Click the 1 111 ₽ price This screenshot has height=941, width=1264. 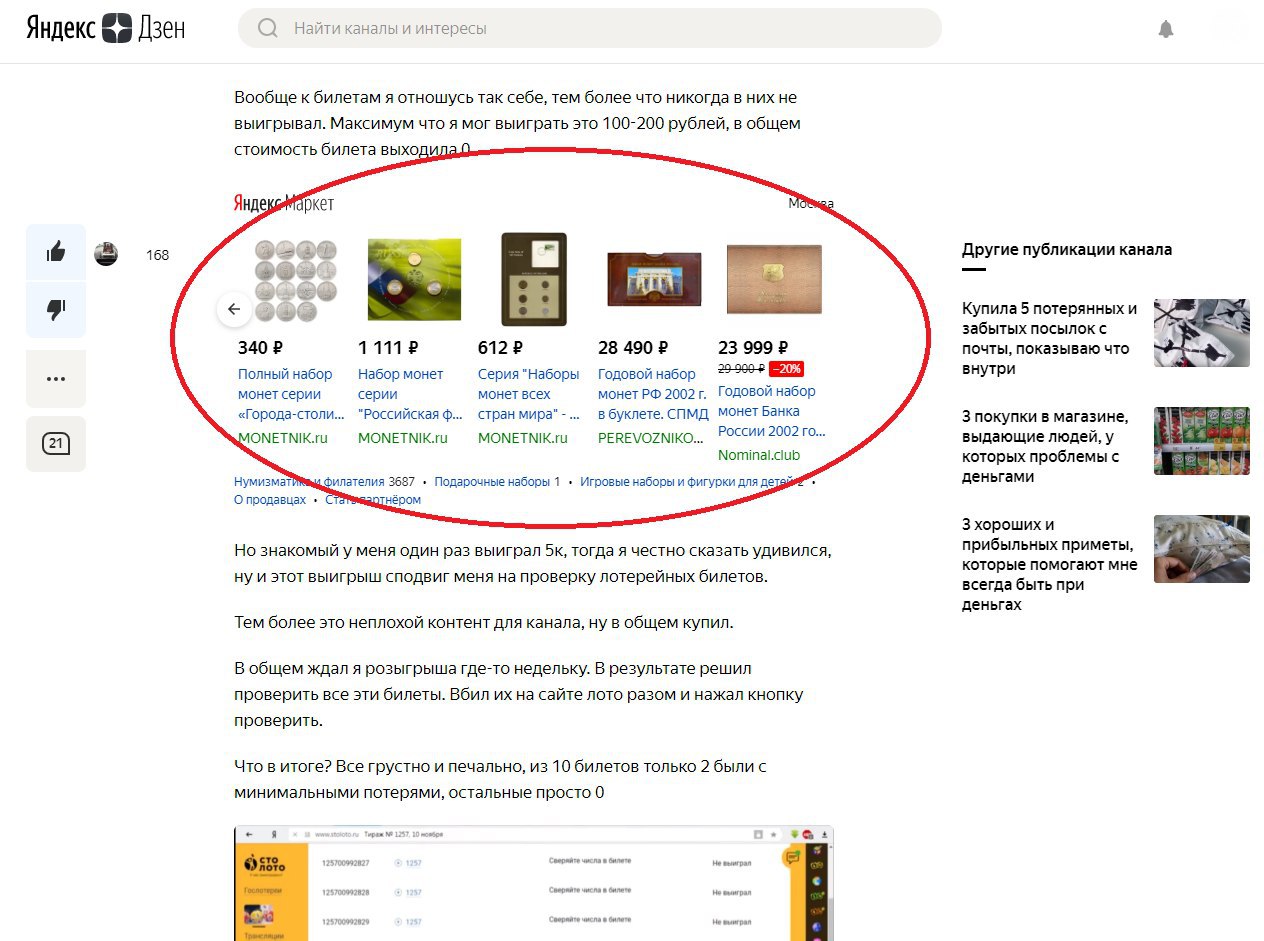pos(388,348)
